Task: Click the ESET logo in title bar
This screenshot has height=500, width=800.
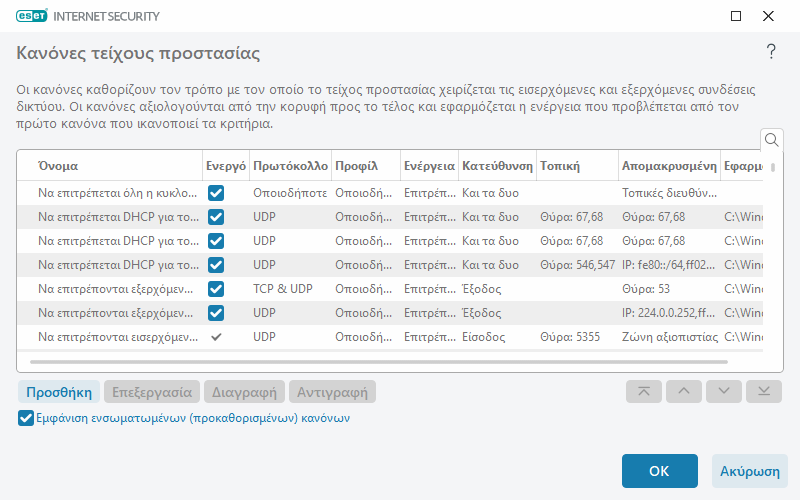Action: coord(32,16)
